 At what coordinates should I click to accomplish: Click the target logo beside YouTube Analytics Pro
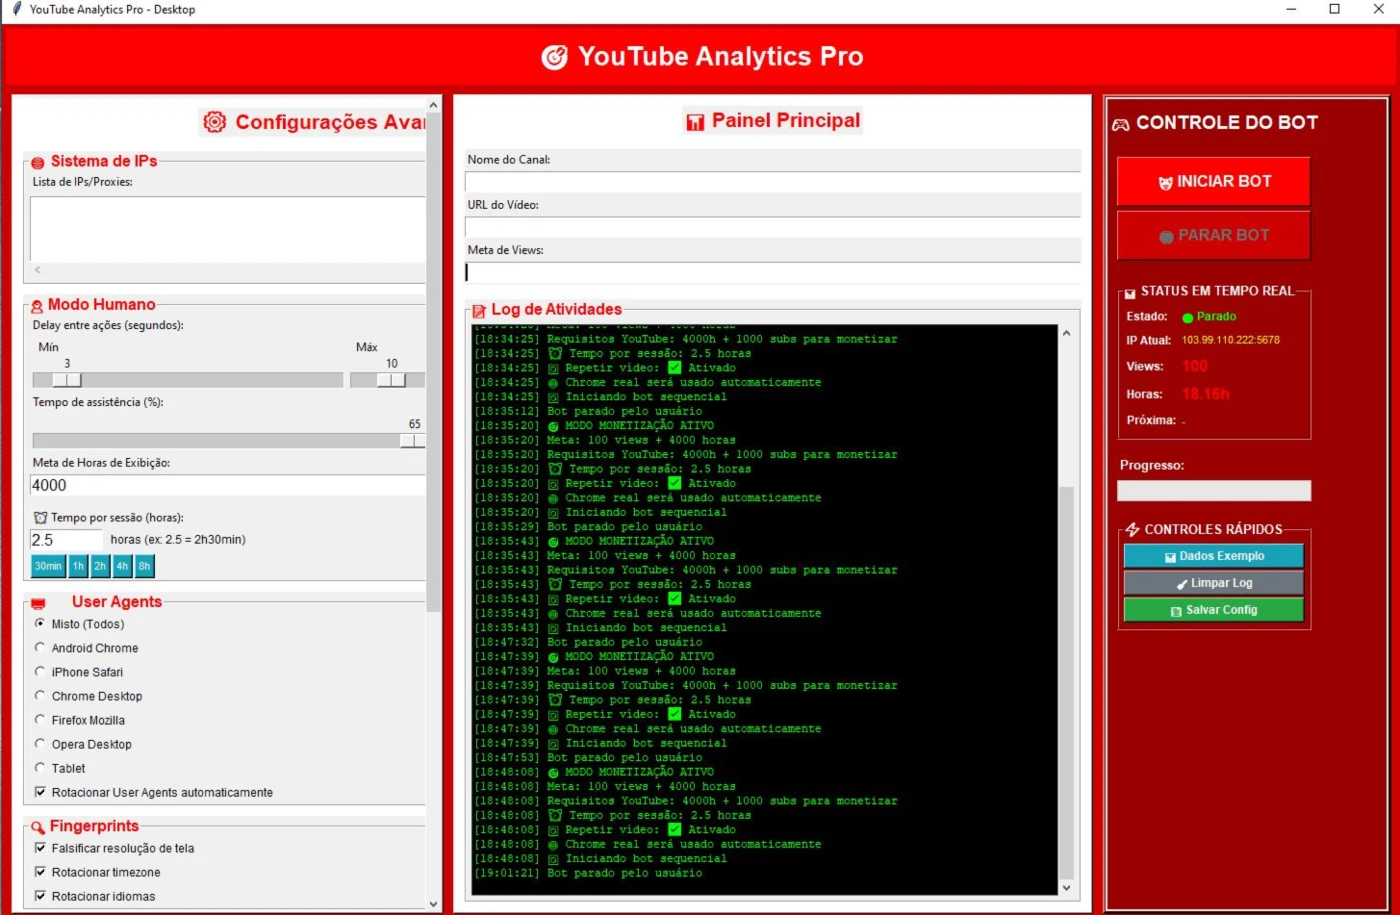[x=554, y=57]
